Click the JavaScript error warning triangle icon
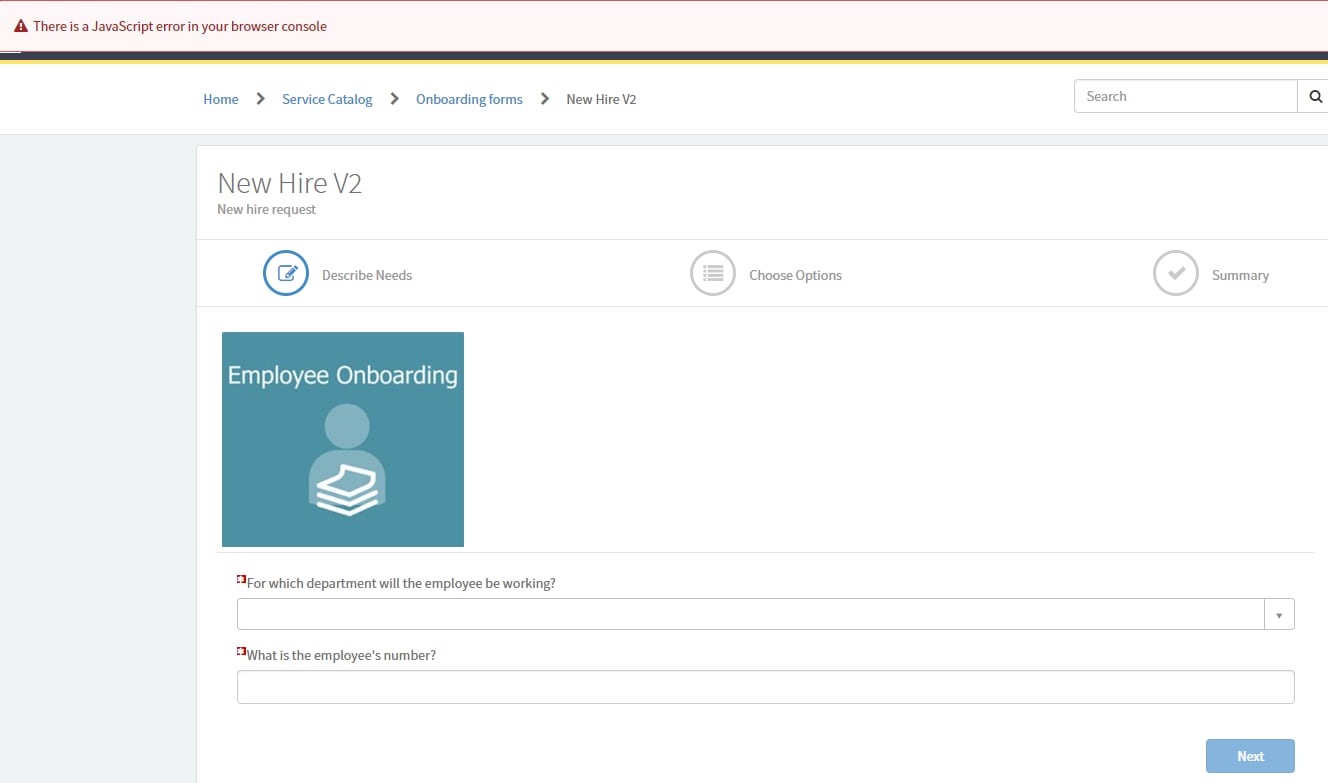The height and width of the screenshot is (783, 1328). click(20, 27)
